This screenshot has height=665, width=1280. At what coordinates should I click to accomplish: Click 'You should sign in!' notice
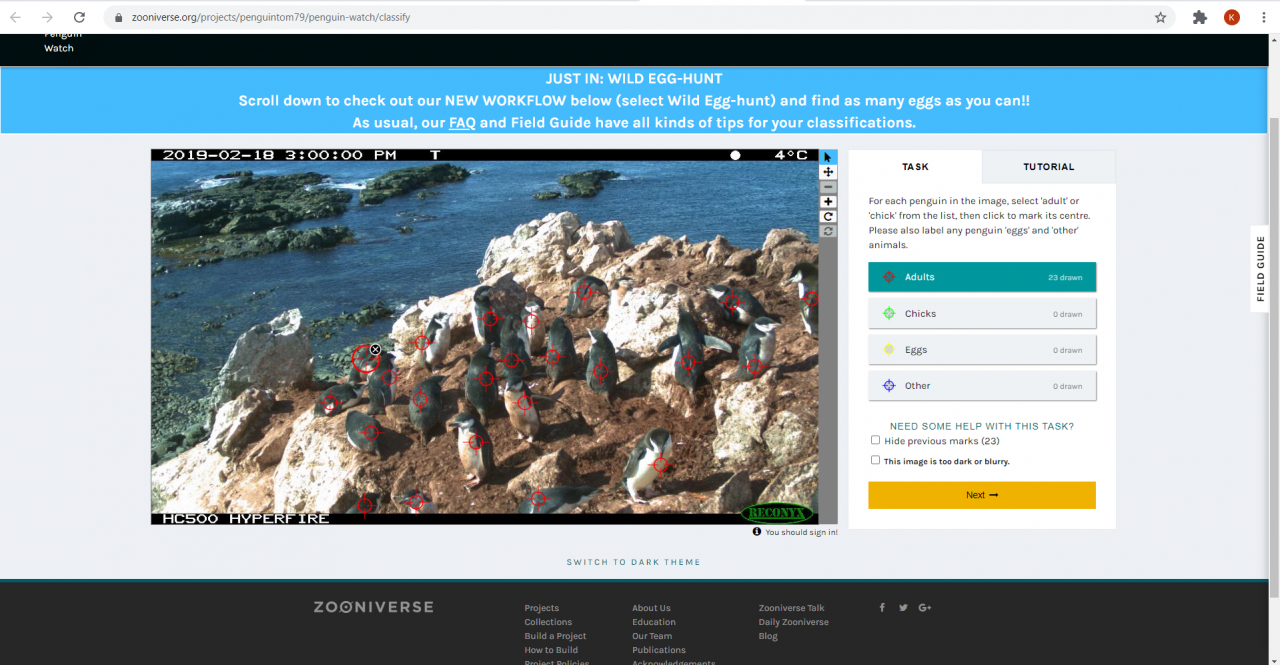click(x=802, y=533)
